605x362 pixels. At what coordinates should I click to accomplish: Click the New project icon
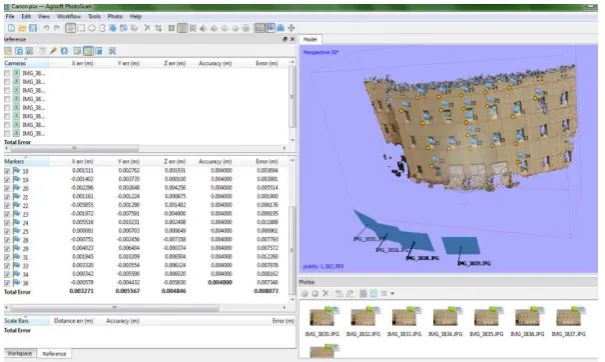12,28
